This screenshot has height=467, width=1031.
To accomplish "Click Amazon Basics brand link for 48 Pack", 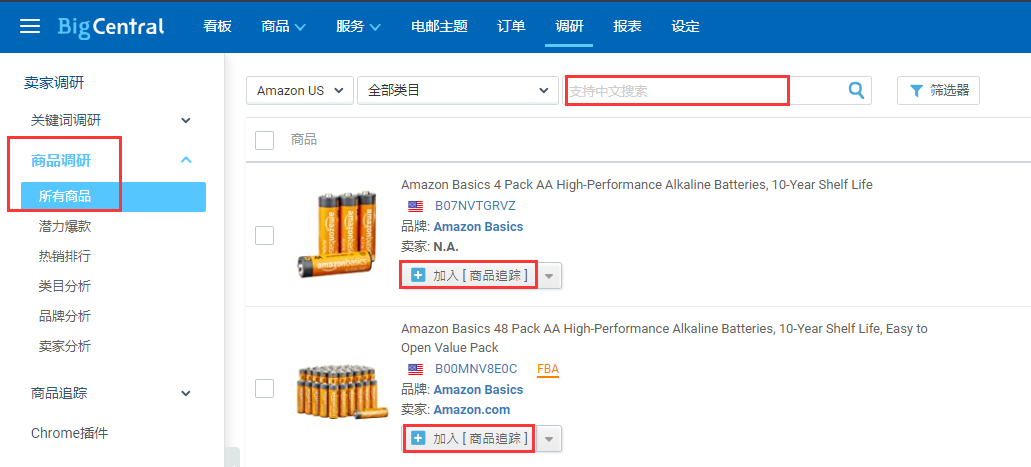I will click(x=478, y=389).
